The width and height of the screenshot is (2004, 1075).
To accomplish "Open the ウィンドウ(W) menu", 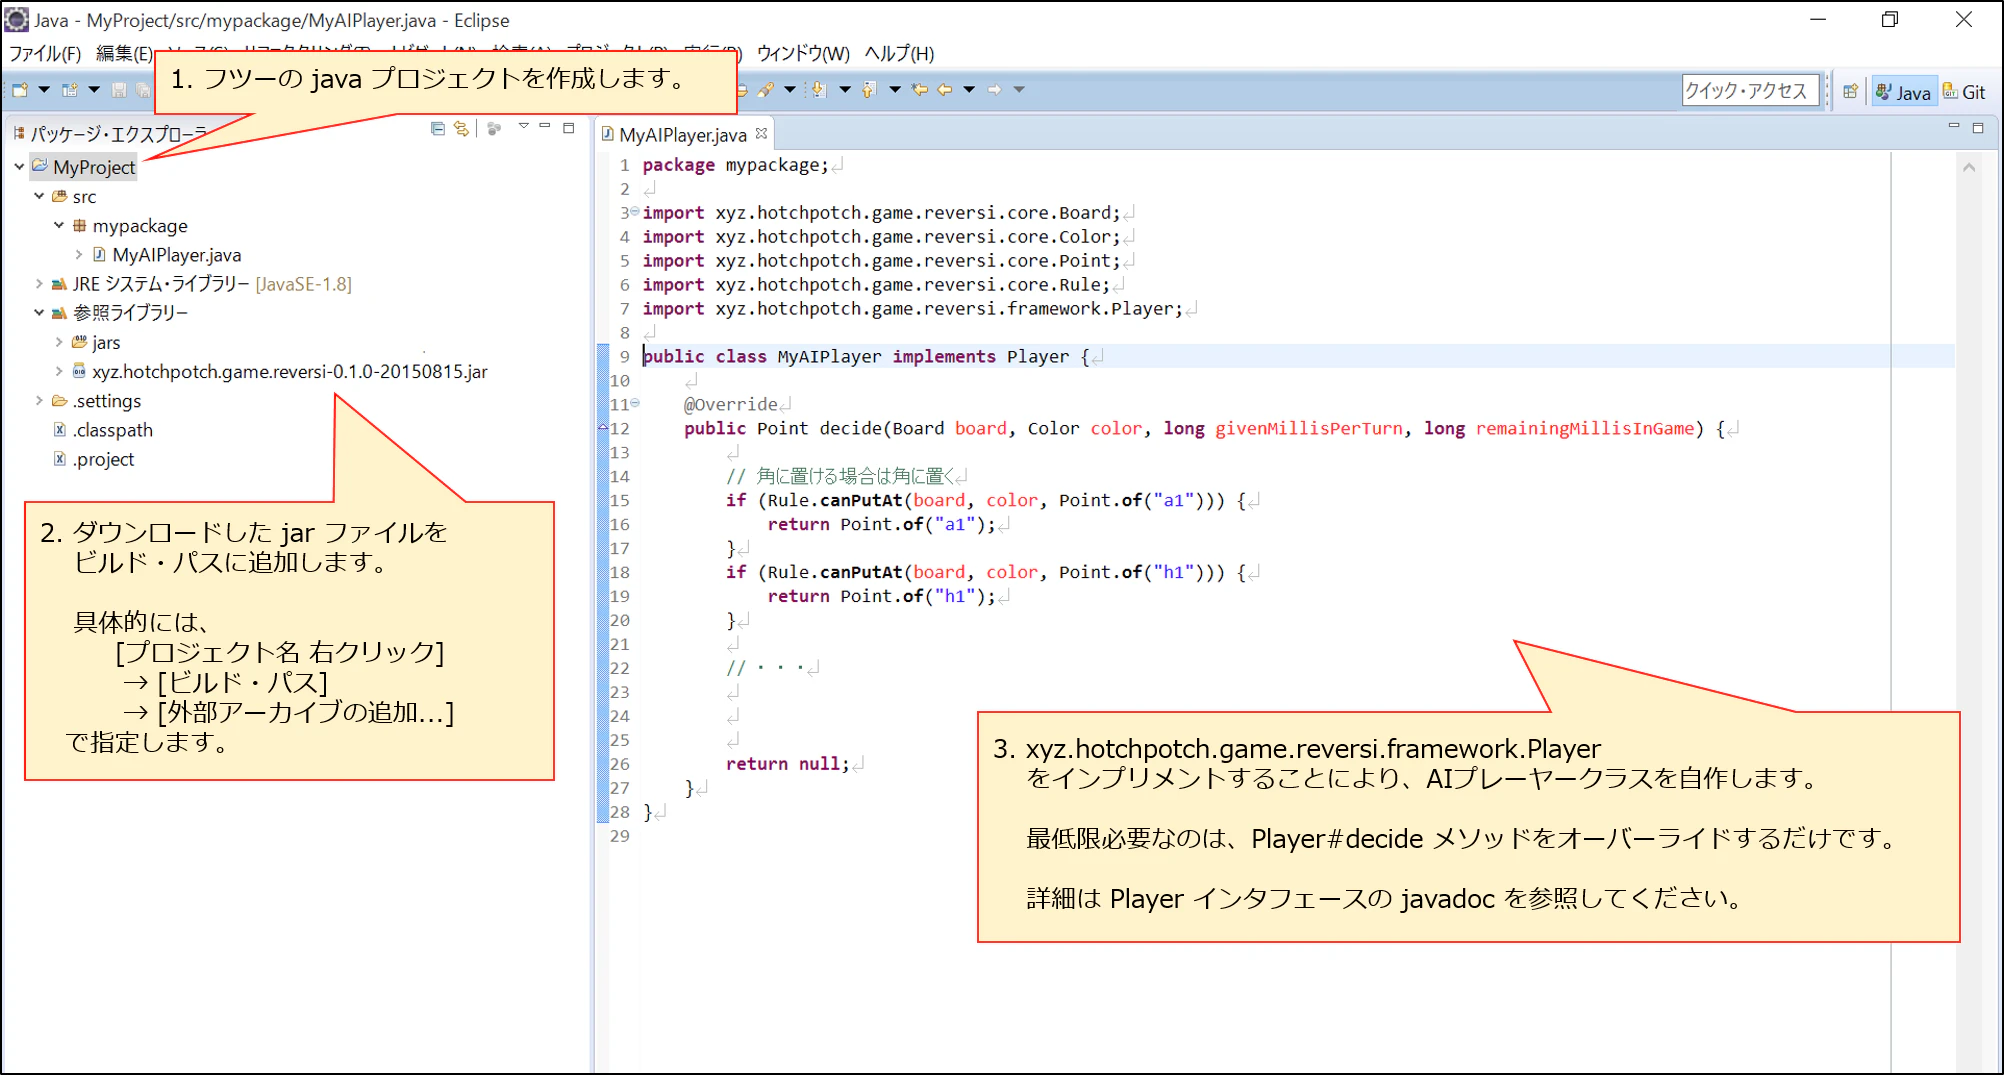I will point(803,53).
